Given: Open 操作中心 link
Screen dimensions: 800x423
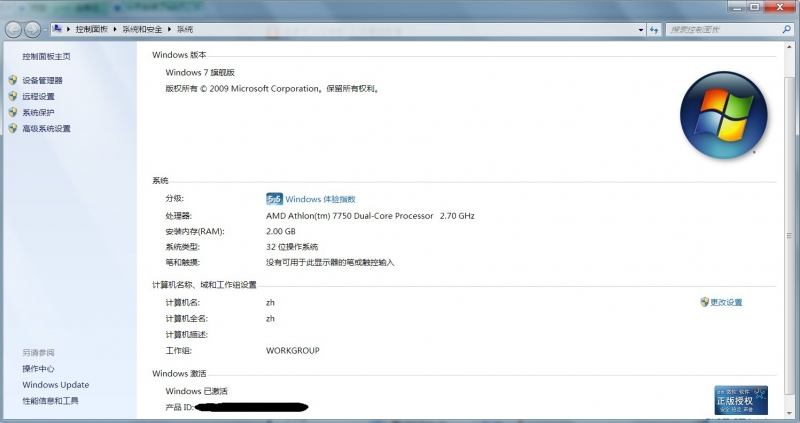Looking at the screenshot, I should click(x=38, y=369).
